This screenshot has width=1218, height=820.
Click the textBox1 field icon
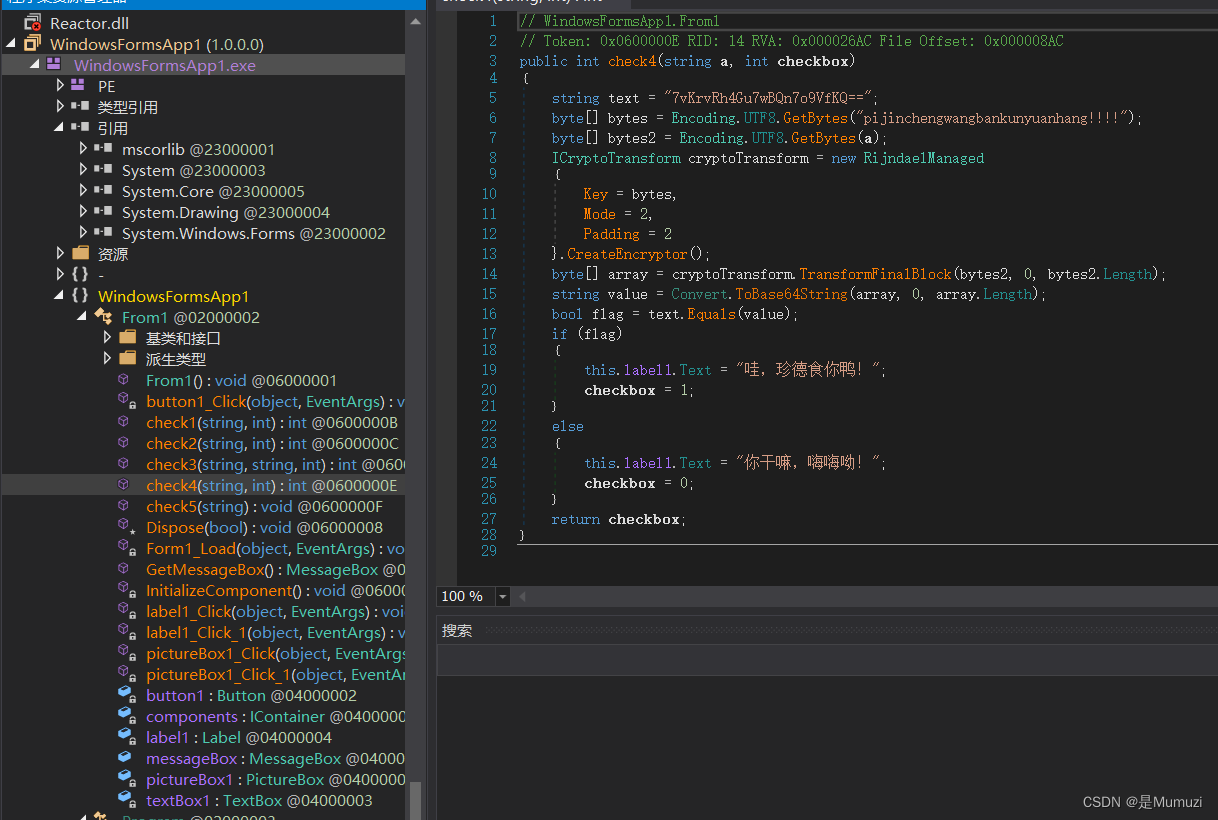(126, 800)
